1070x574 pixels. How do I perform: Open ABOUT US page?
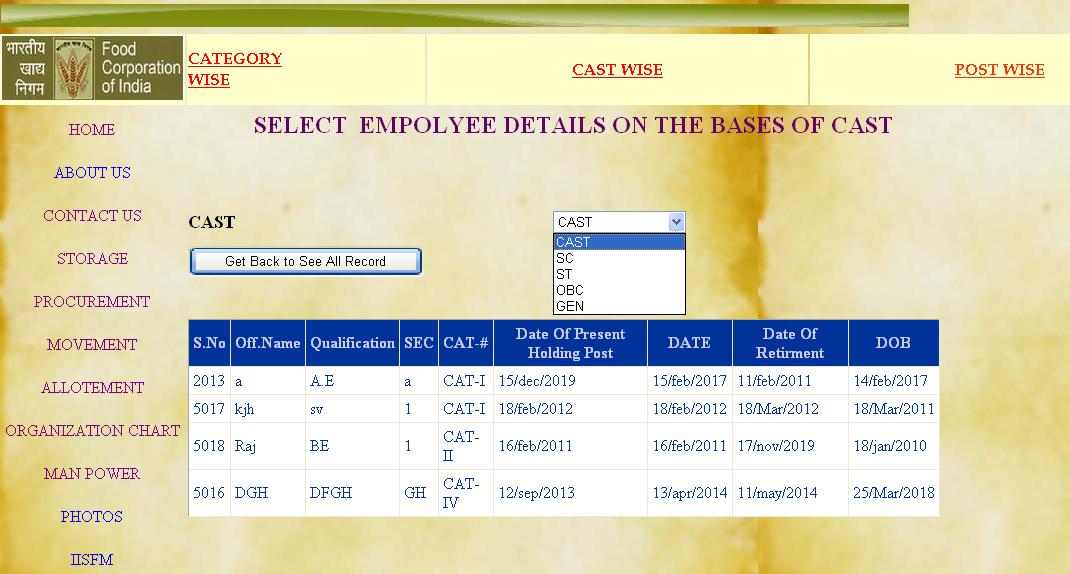pyautogui.click(x=92, y=173)
